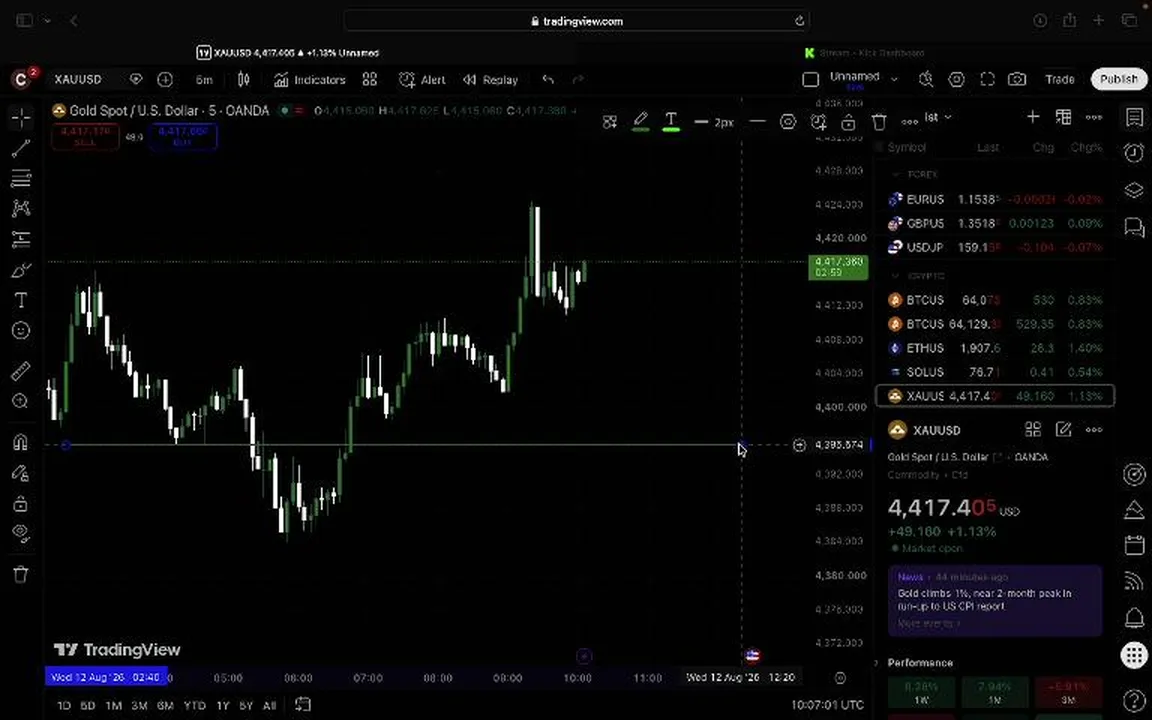This screenshot has width=1152, height=720.
Task: Select the USDJP watchlist row
Action: [x=995, y=248]
